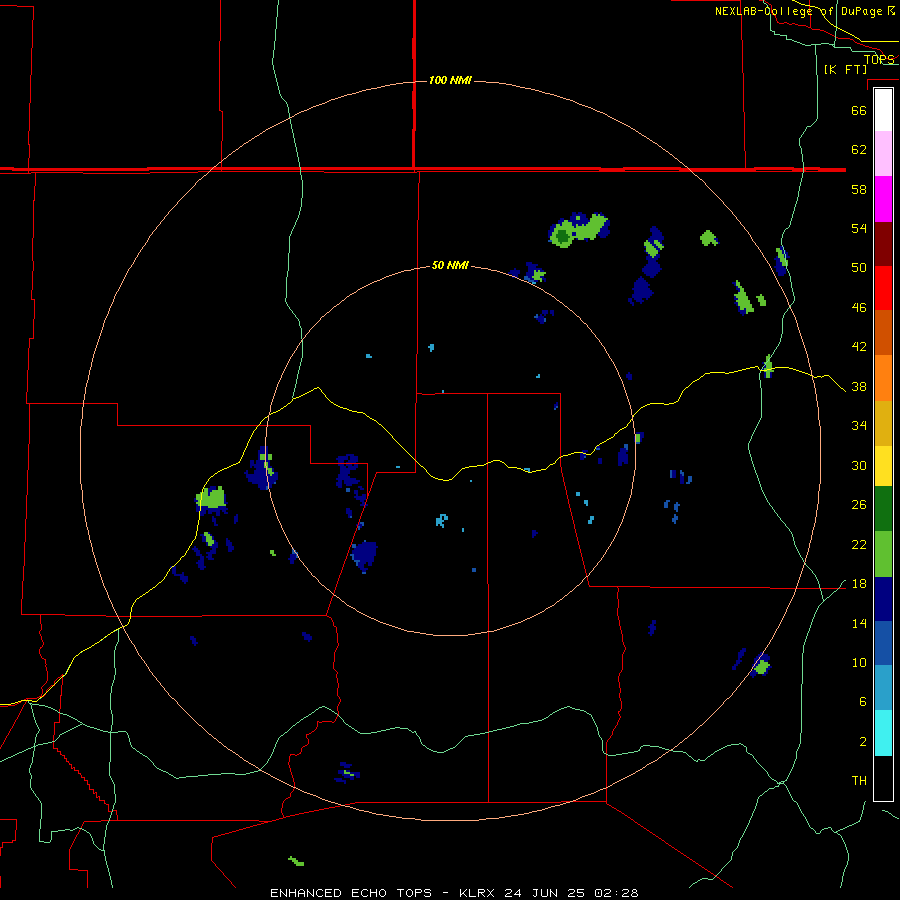Click the magenta 58 kft legend swatch

point(883,199)
